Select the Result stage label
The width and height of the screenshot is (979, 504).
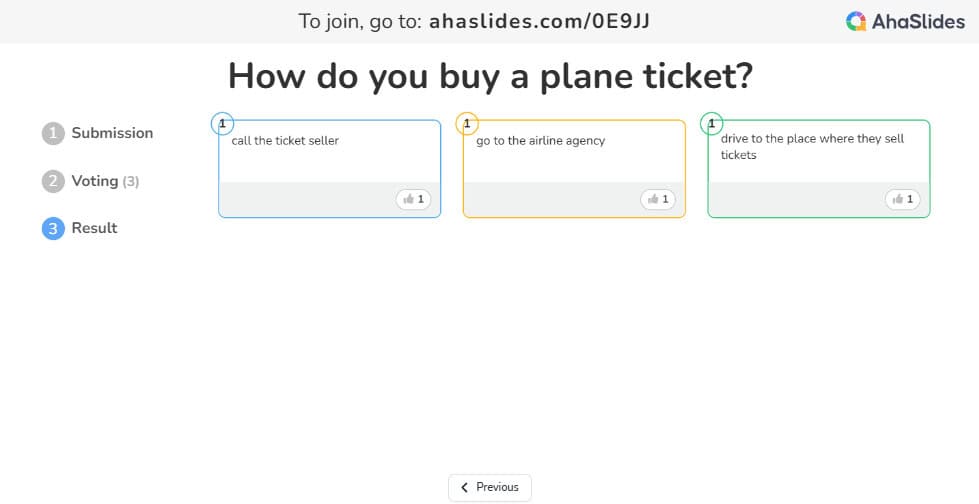tap(94, 228)
